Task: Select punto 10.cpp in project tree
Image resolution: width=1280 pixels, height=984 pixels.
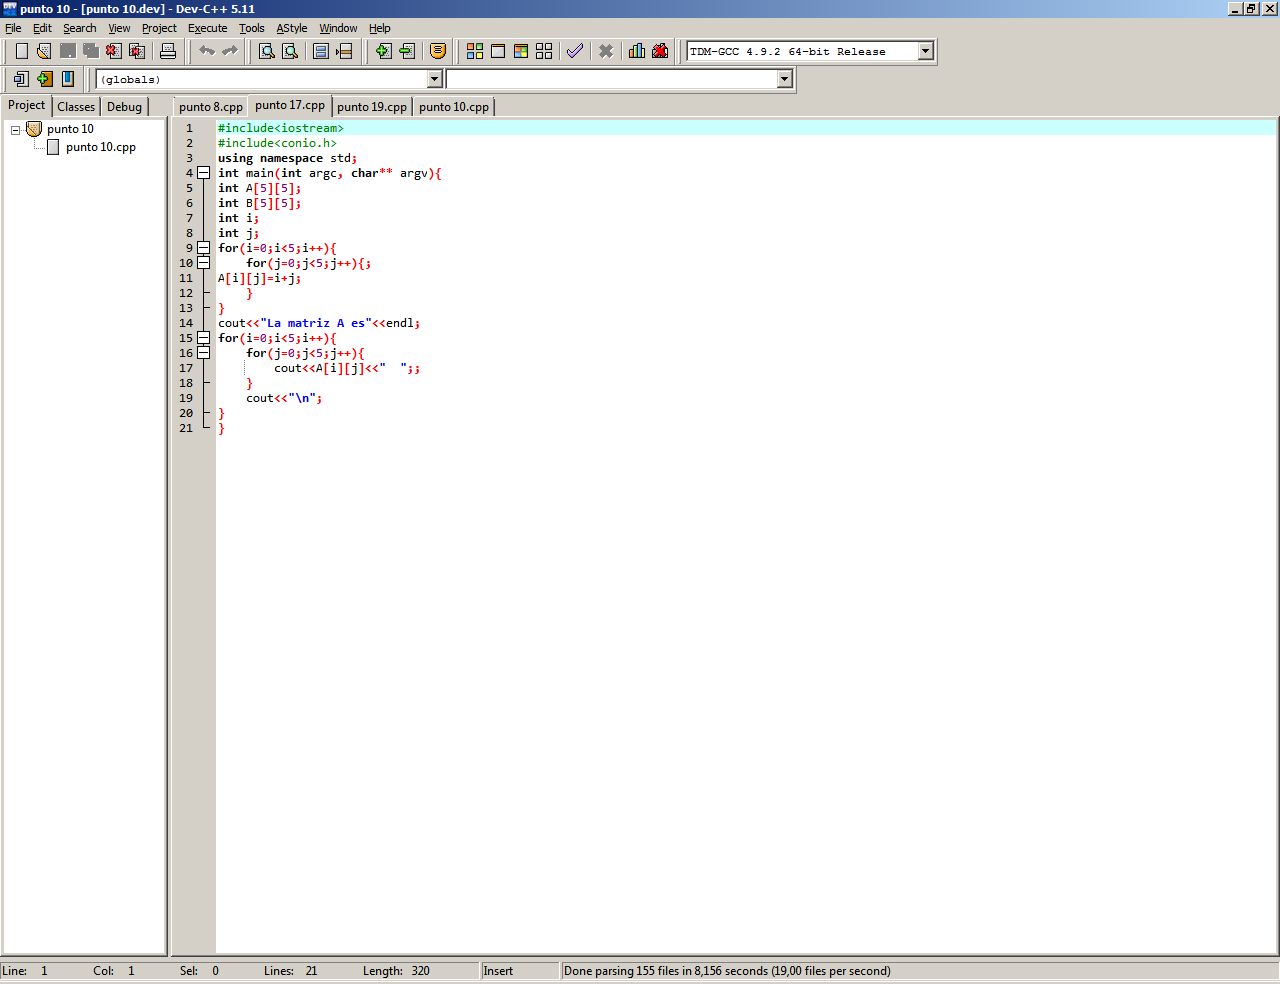Action: coord(100,147)
